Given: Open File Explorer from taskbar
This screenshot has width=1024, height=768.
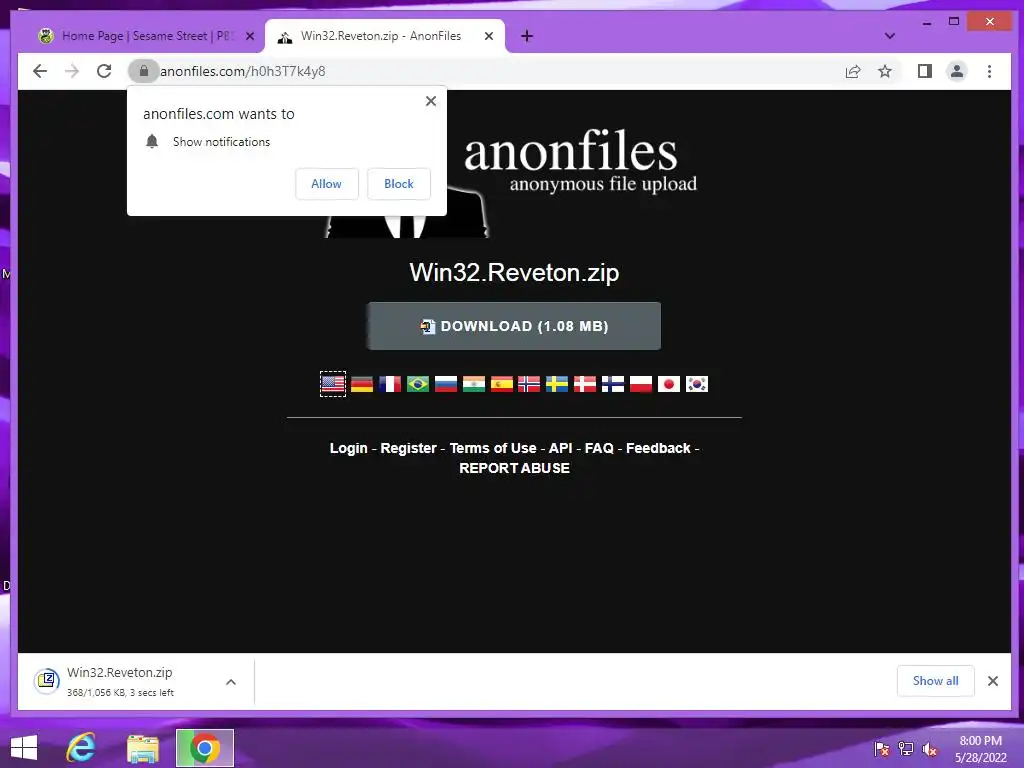Looking at the screenshot, I should [x=143, y=748].
